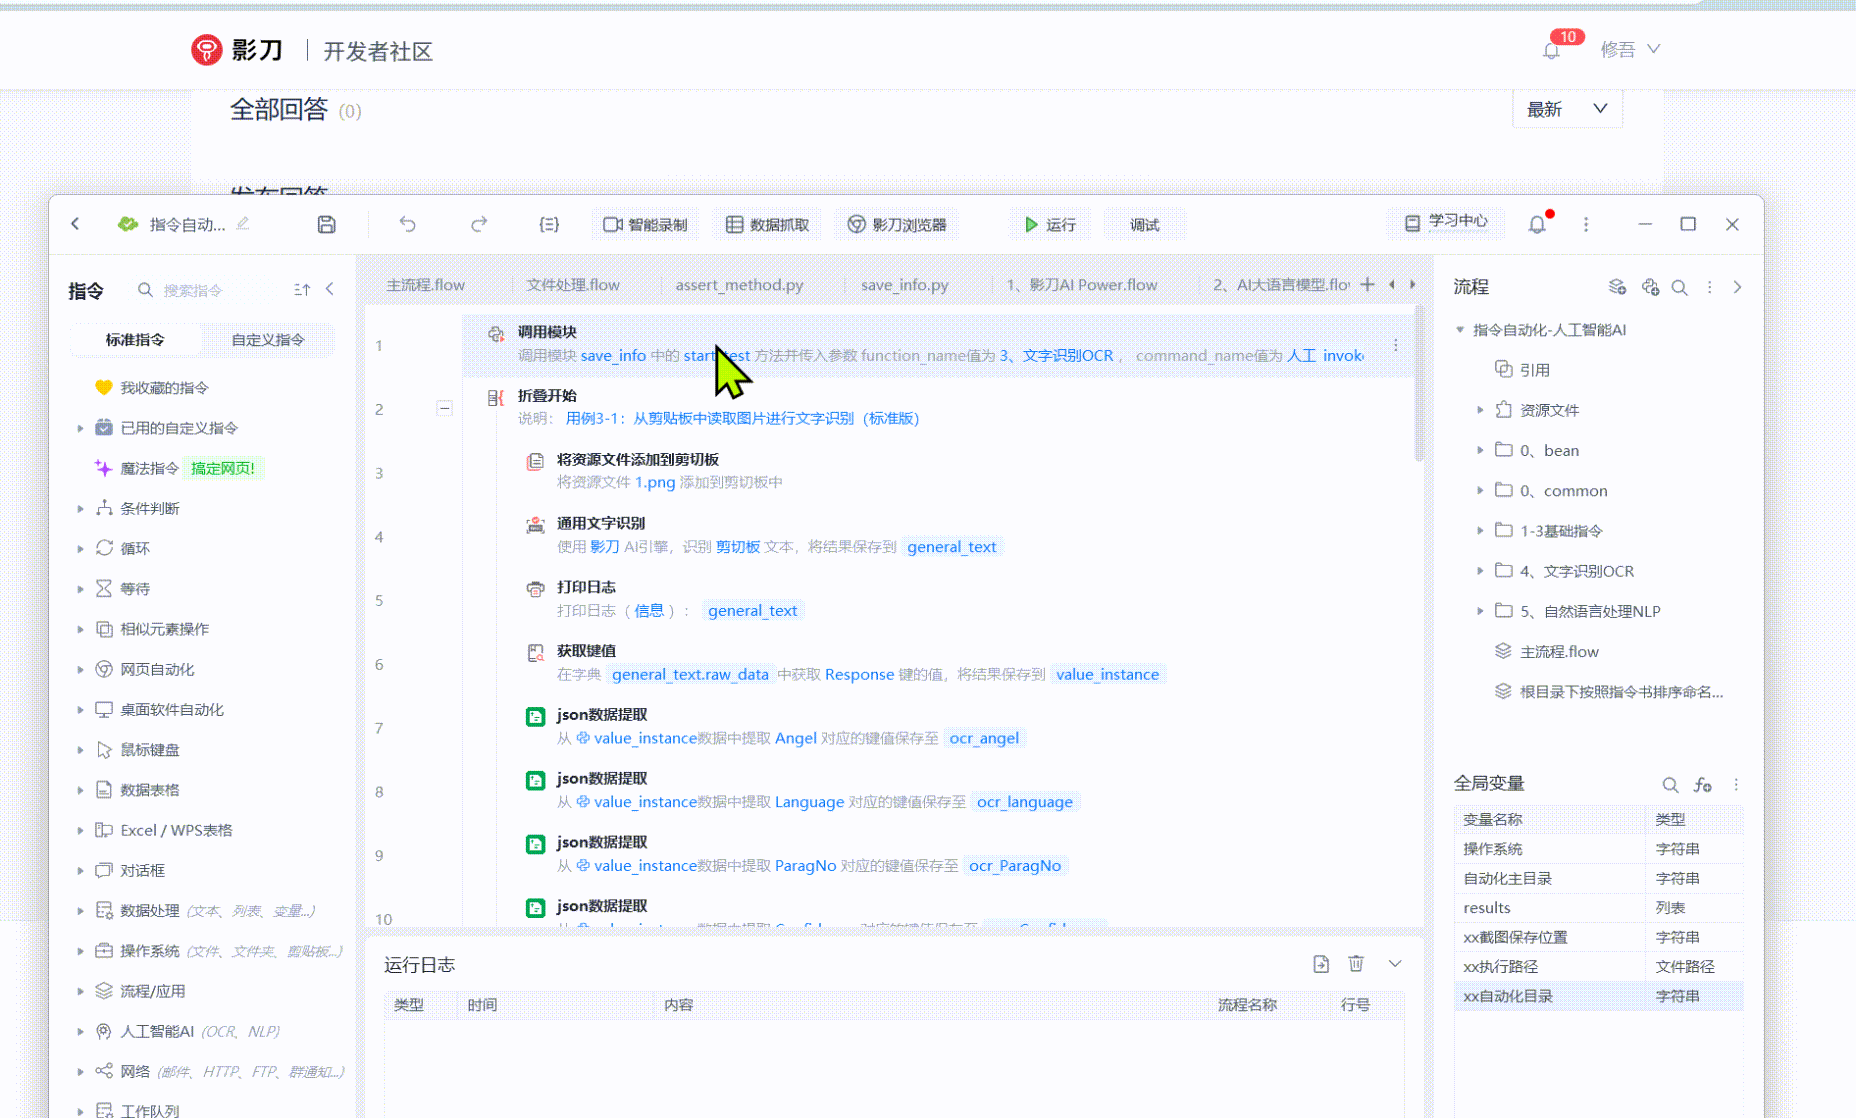
Task: Click the redo arrow icon
Action: [x=479, y=225]
